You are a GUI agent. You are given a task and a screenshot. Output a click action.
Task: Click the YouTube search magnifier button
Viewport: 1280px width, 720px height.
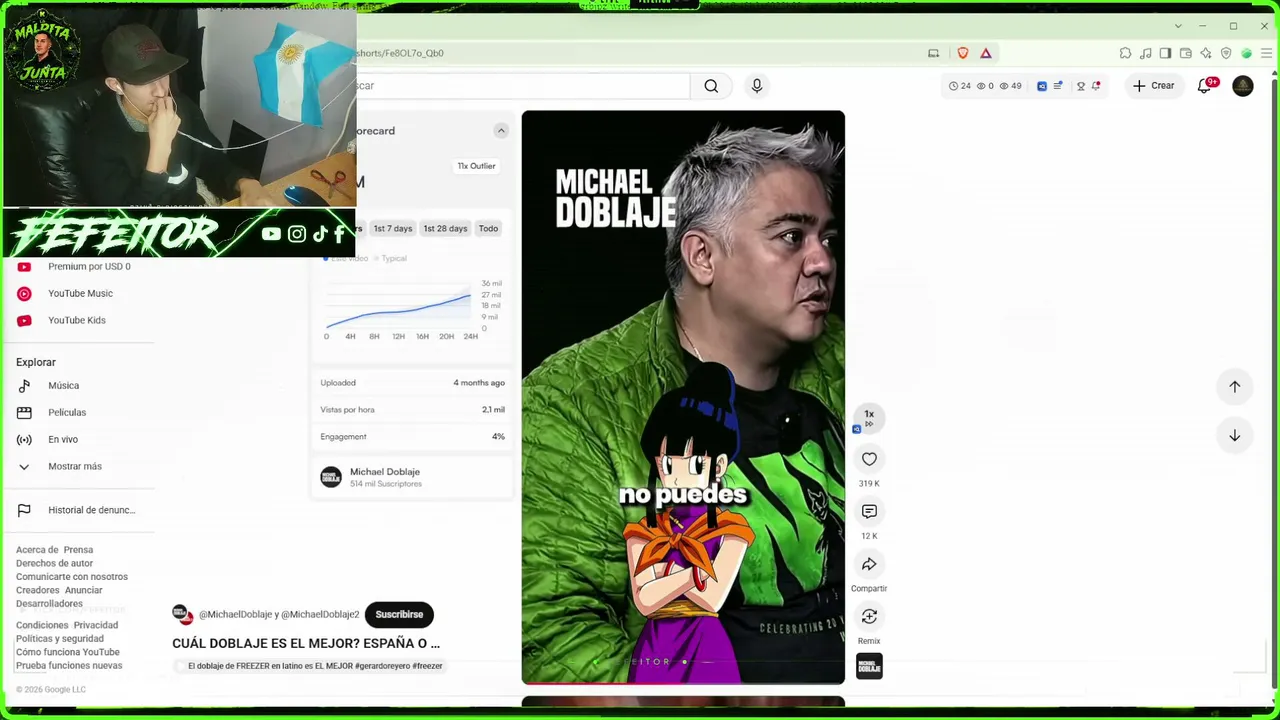711,86
